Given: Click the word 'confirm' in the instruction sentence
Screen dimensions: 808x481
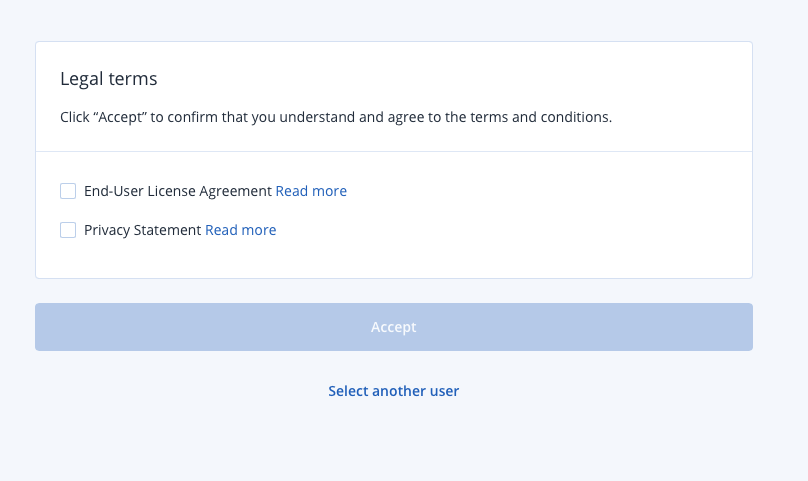Looking at the screenshot, I should 193,117.
